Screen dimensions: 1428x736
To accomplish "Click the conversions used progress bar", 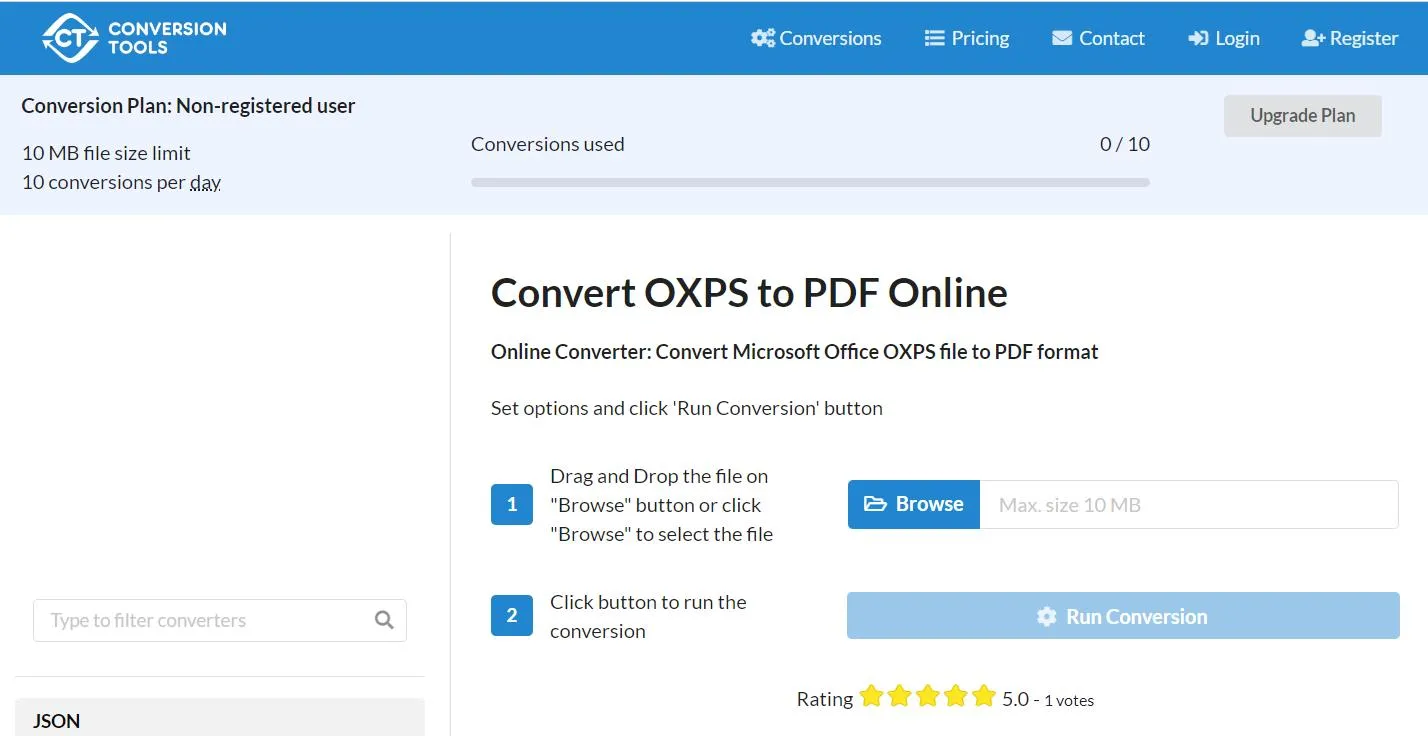I will pos(810,182).
